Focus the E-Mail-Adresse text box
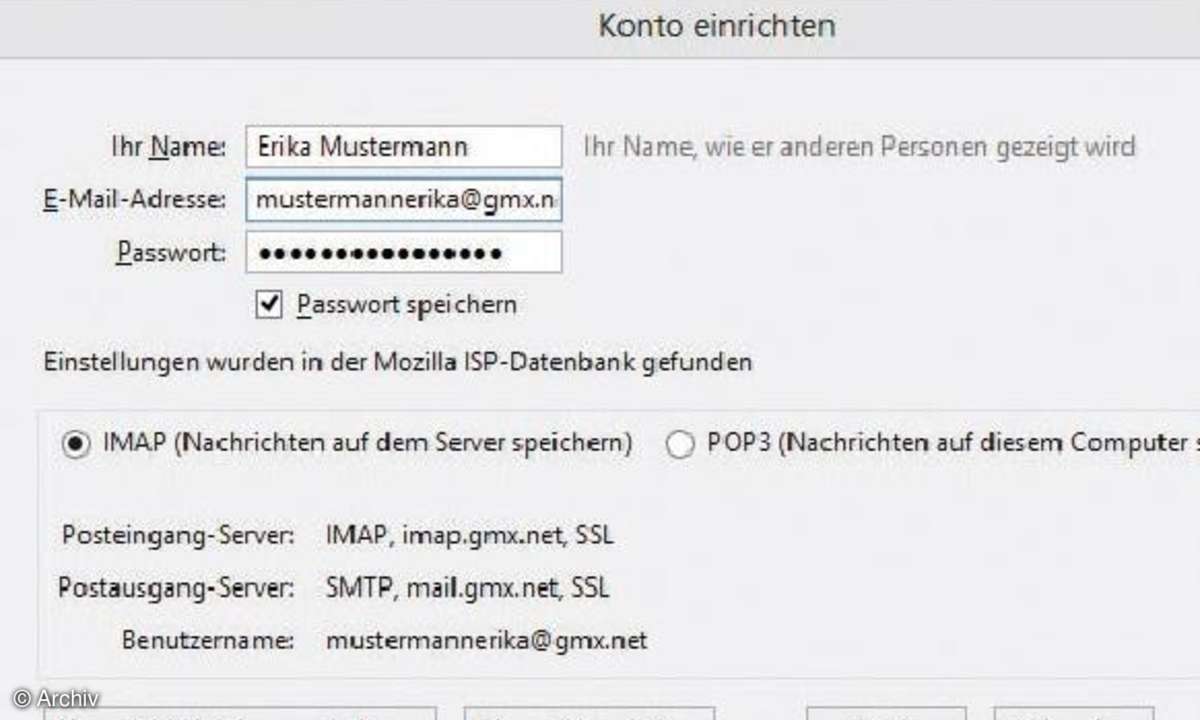Image resolution: width=1200 pixels, height=720 pixels. [403, 199]
